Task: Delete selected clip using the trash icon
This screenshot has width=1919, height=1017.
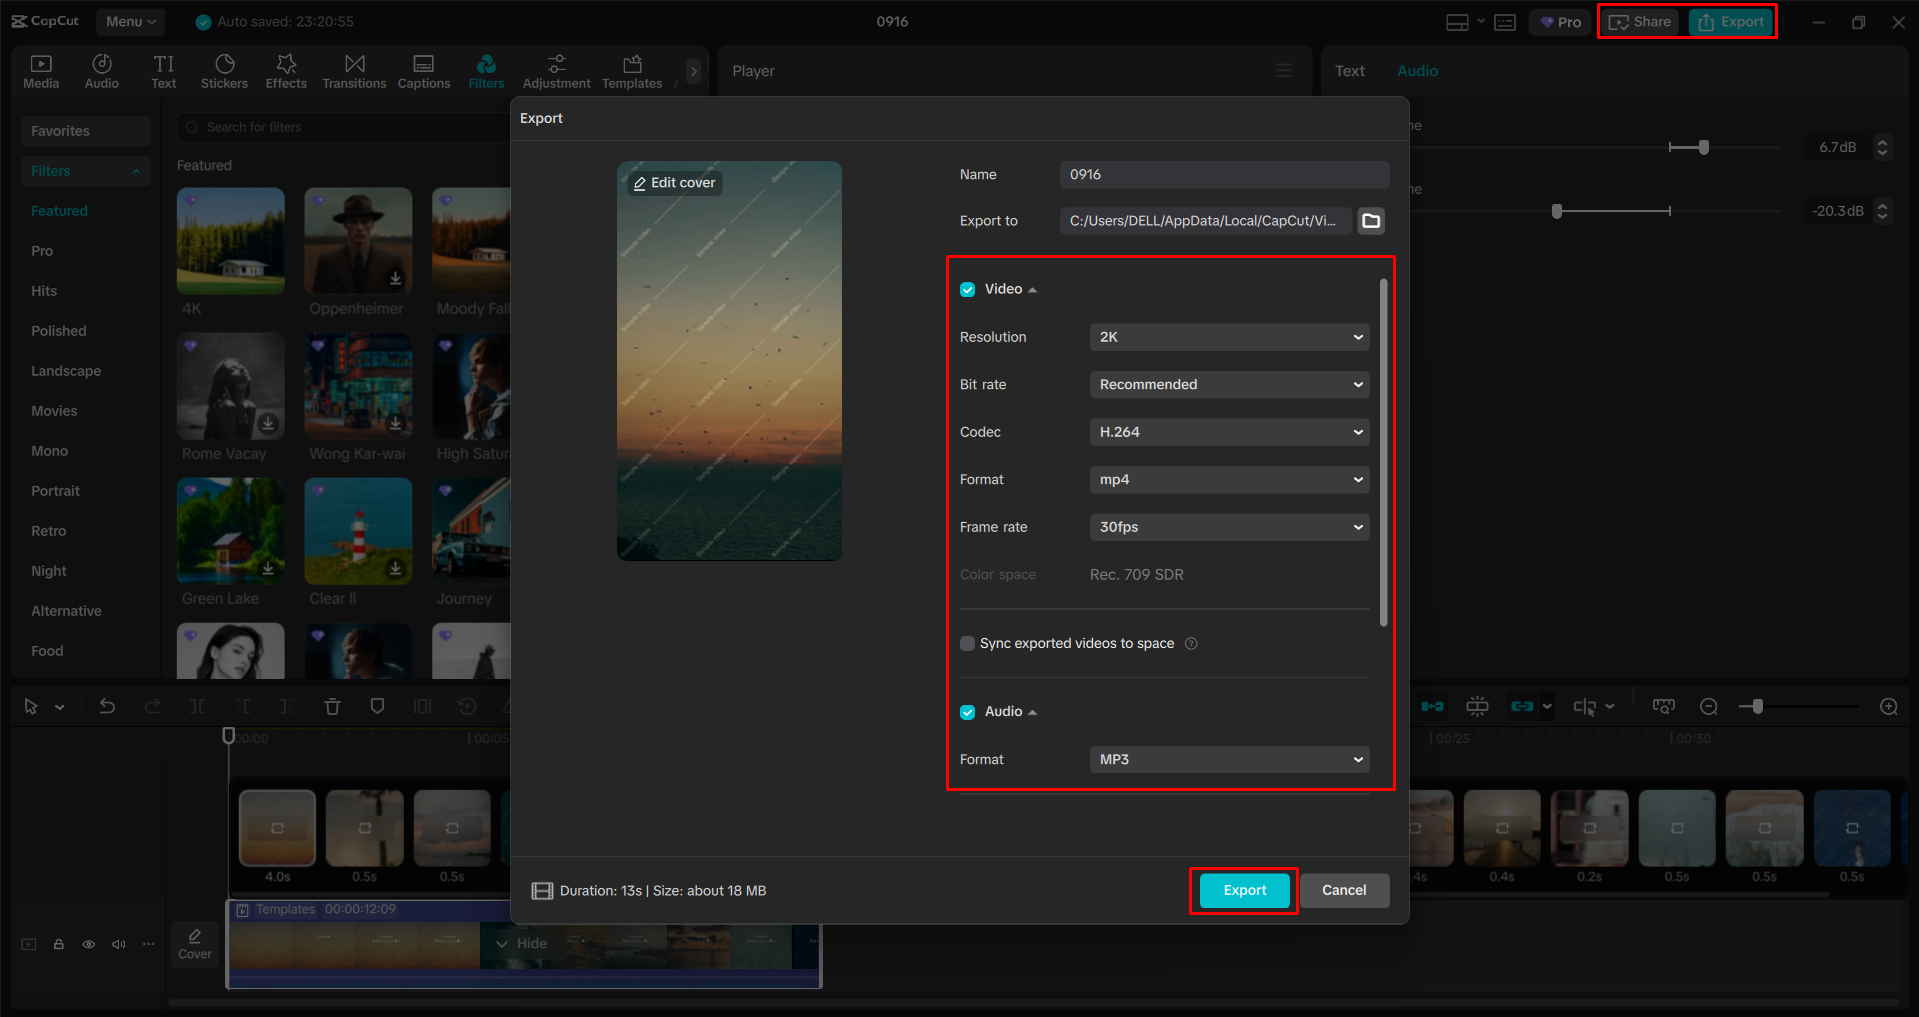Action: 332,706
